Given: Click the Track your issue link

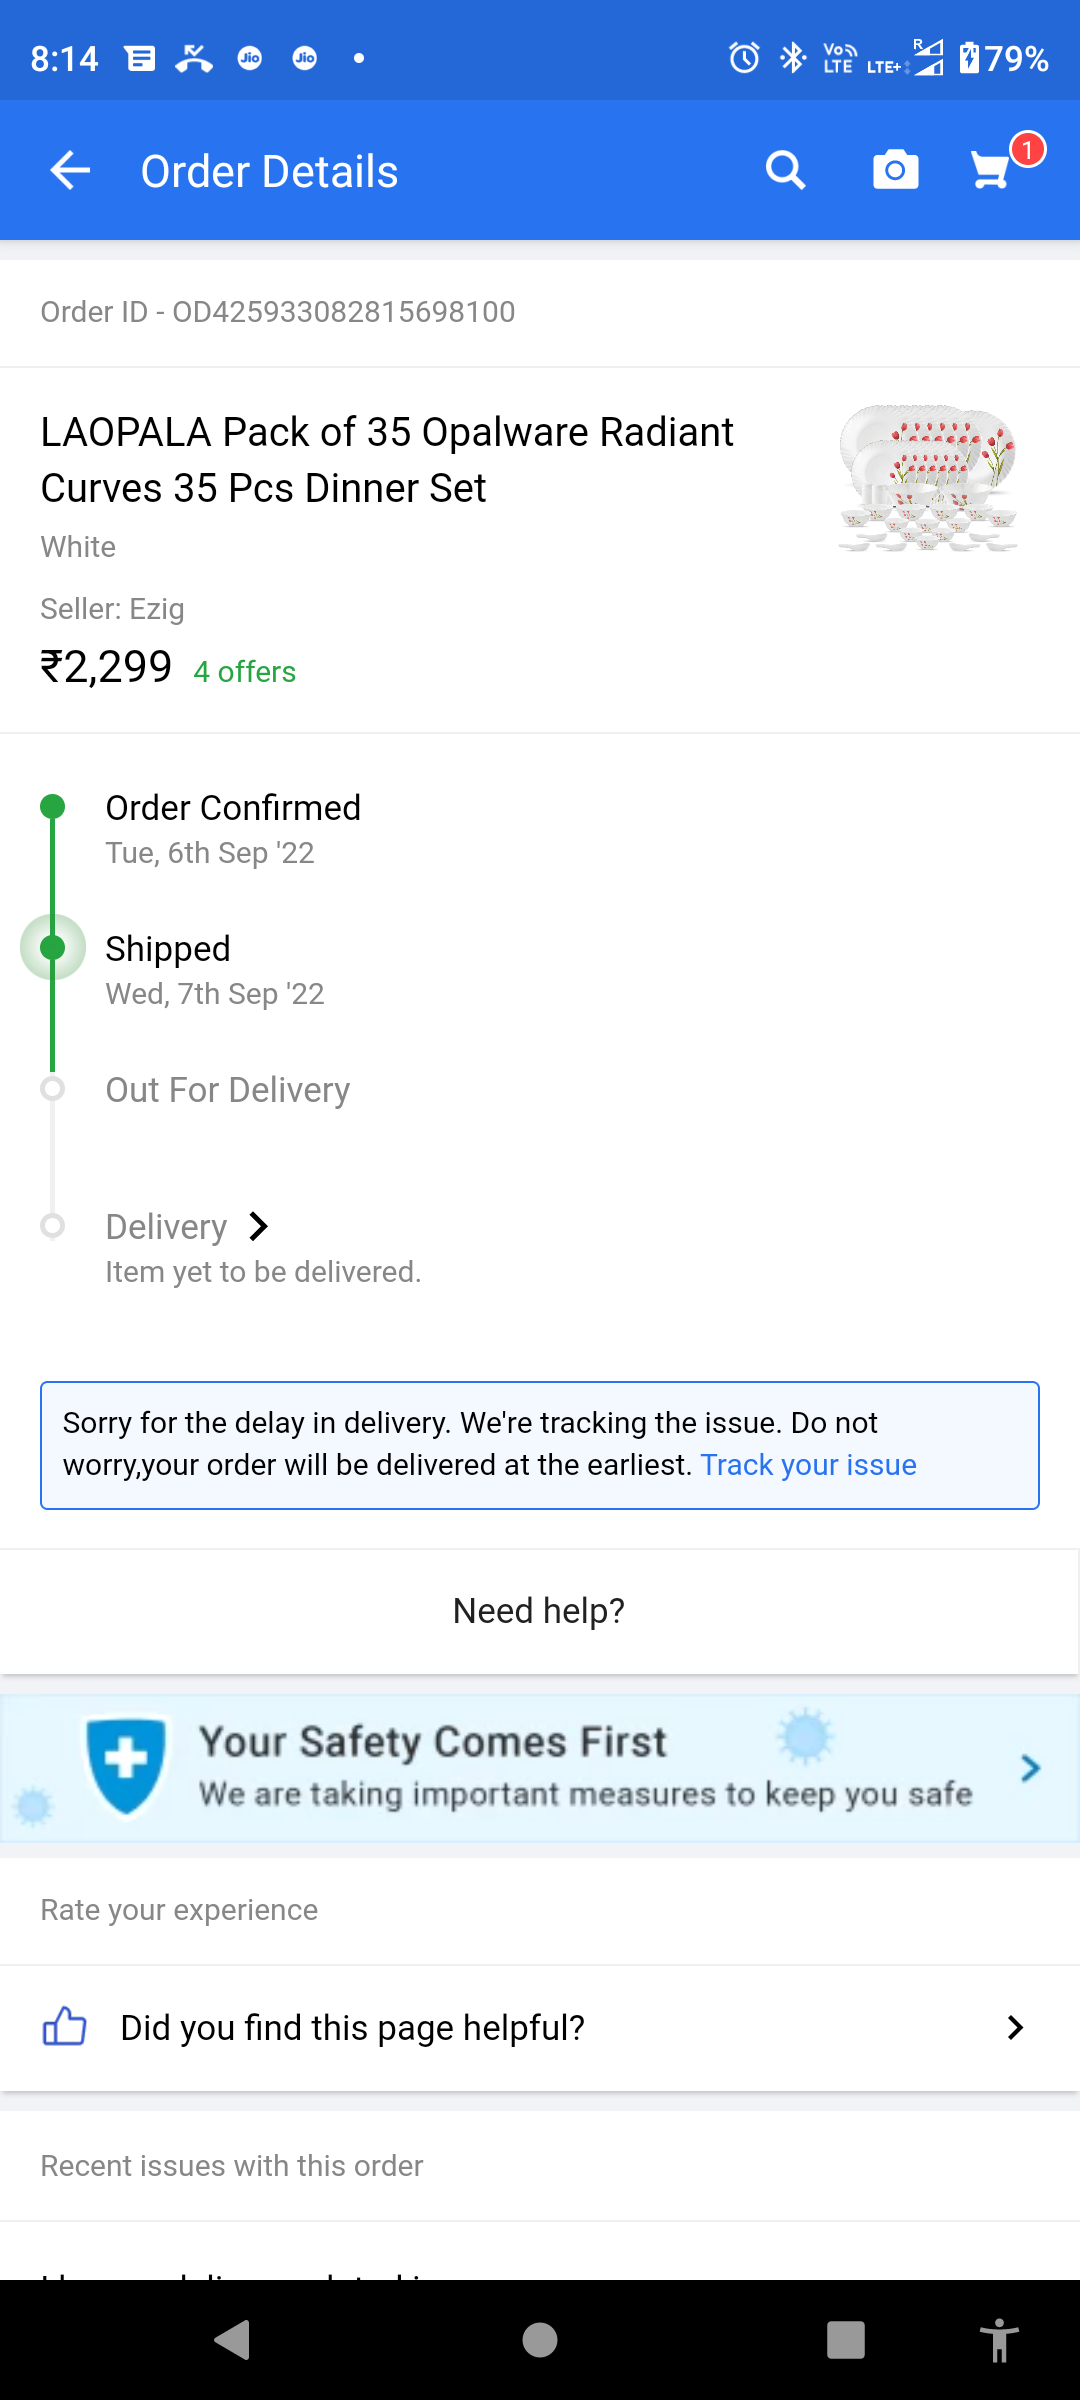Looking at the screenshot, I should [x=808, y=1465].
